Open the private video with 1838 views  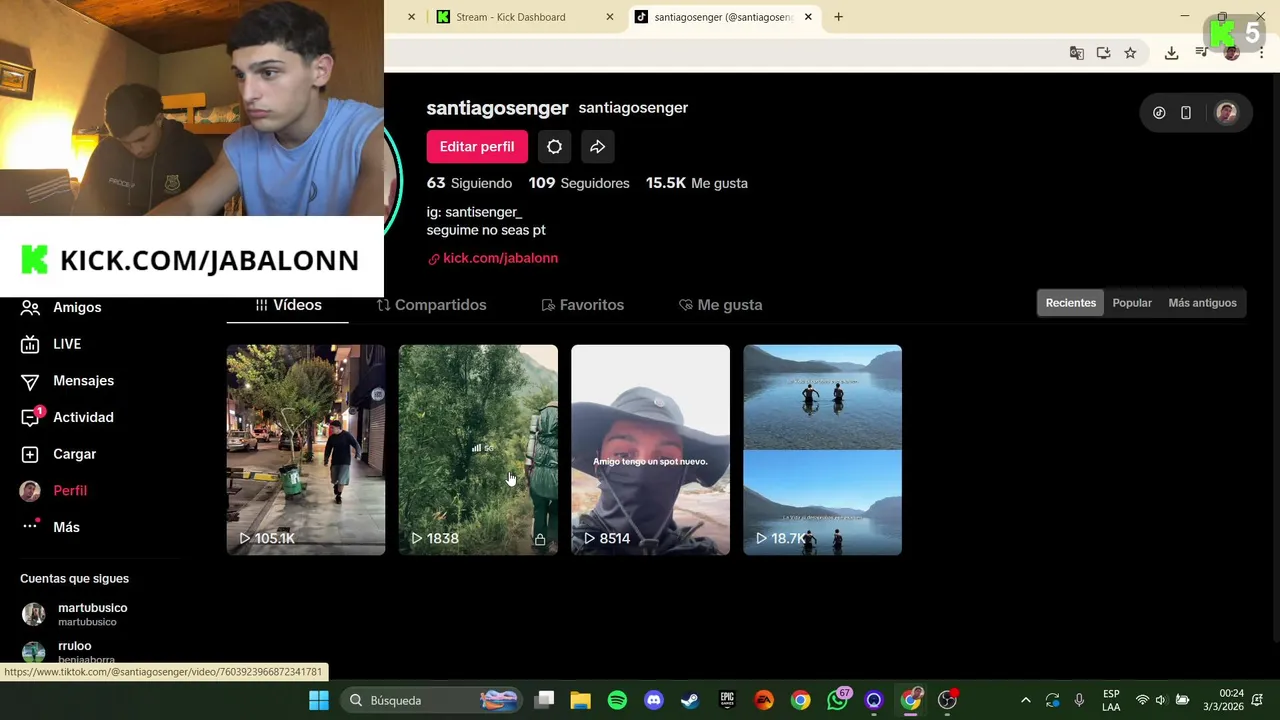click(478, 450)
